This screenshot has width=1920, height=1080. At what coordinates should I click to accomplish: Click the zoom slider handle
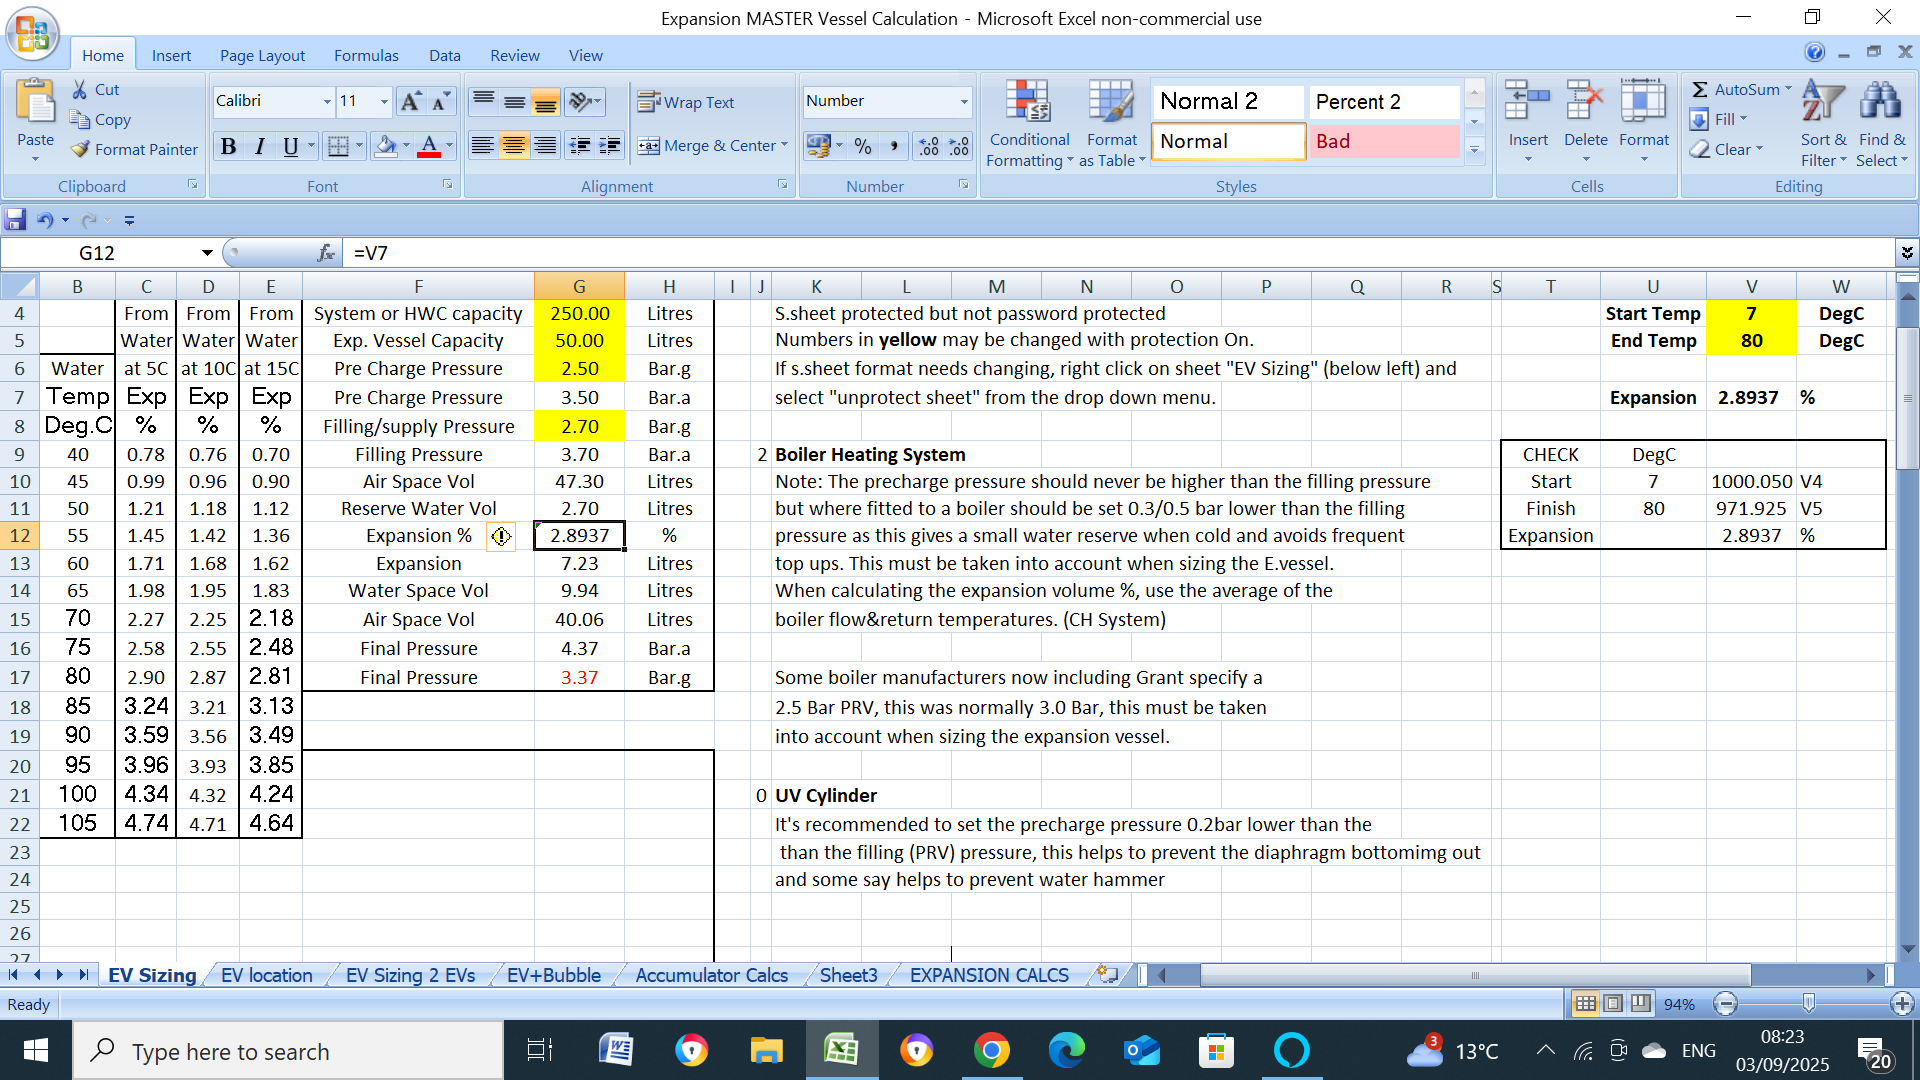tap(1808, 1004)
